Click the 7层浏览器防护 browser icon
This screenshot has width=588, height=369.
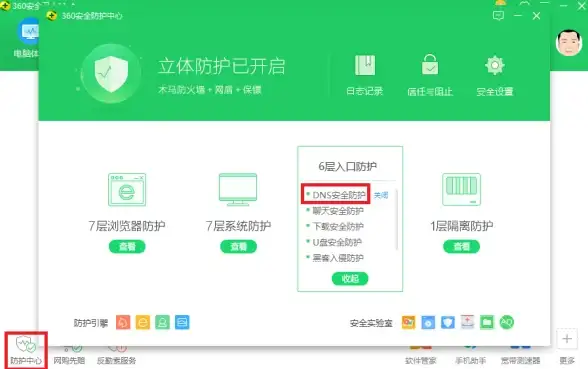tap(127, 189)
